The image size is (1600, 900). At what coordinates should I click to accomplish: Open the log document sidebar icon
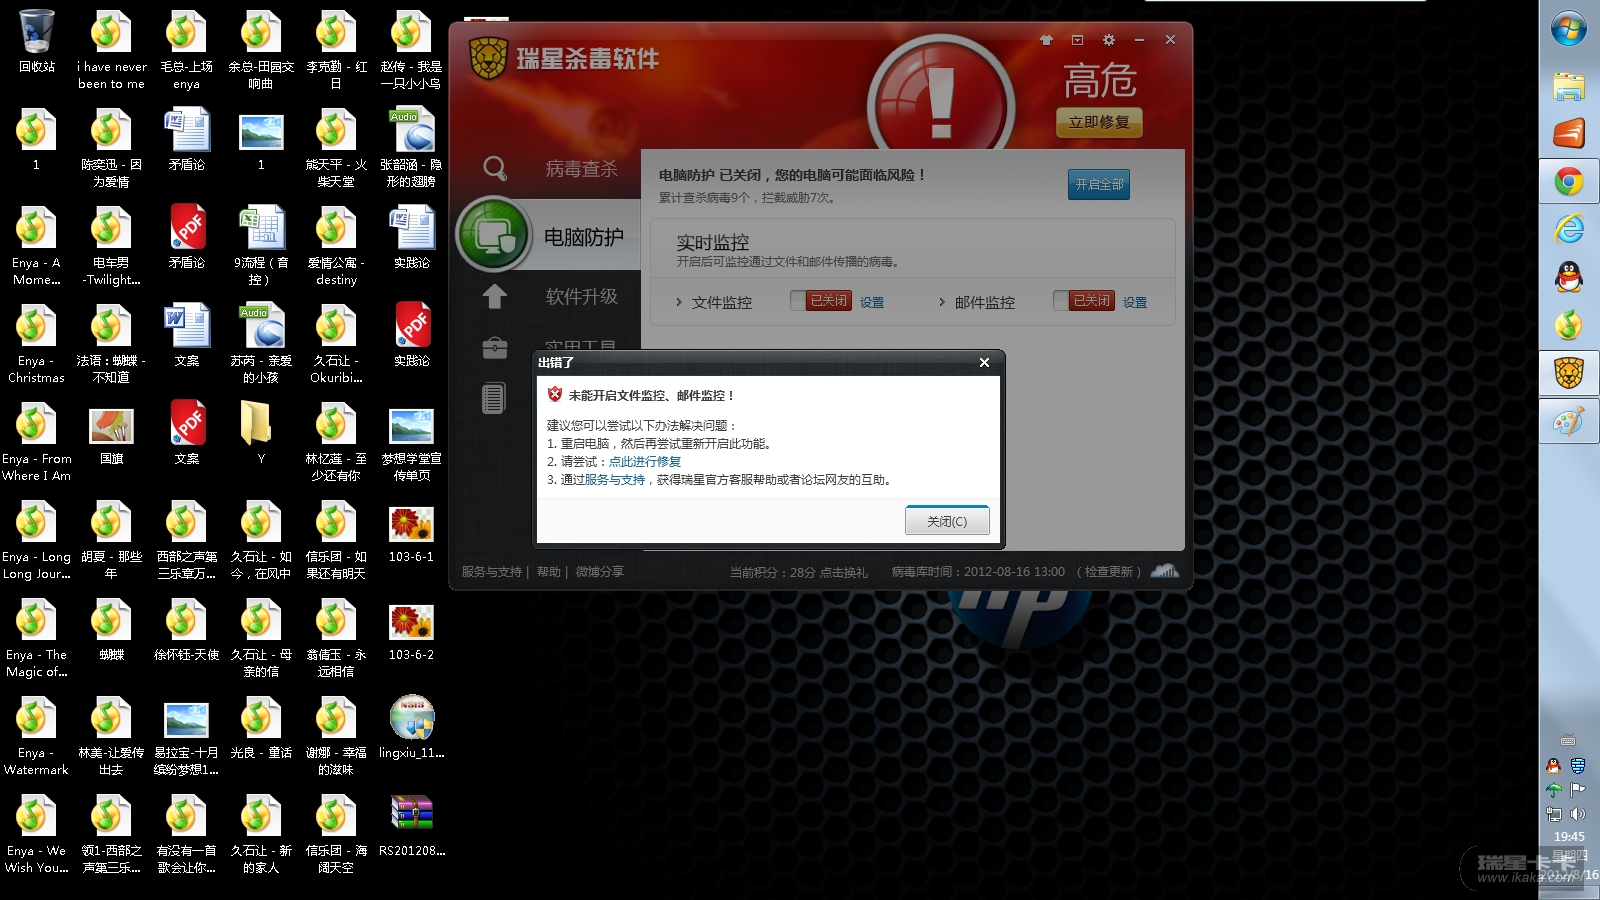point(493,398)
